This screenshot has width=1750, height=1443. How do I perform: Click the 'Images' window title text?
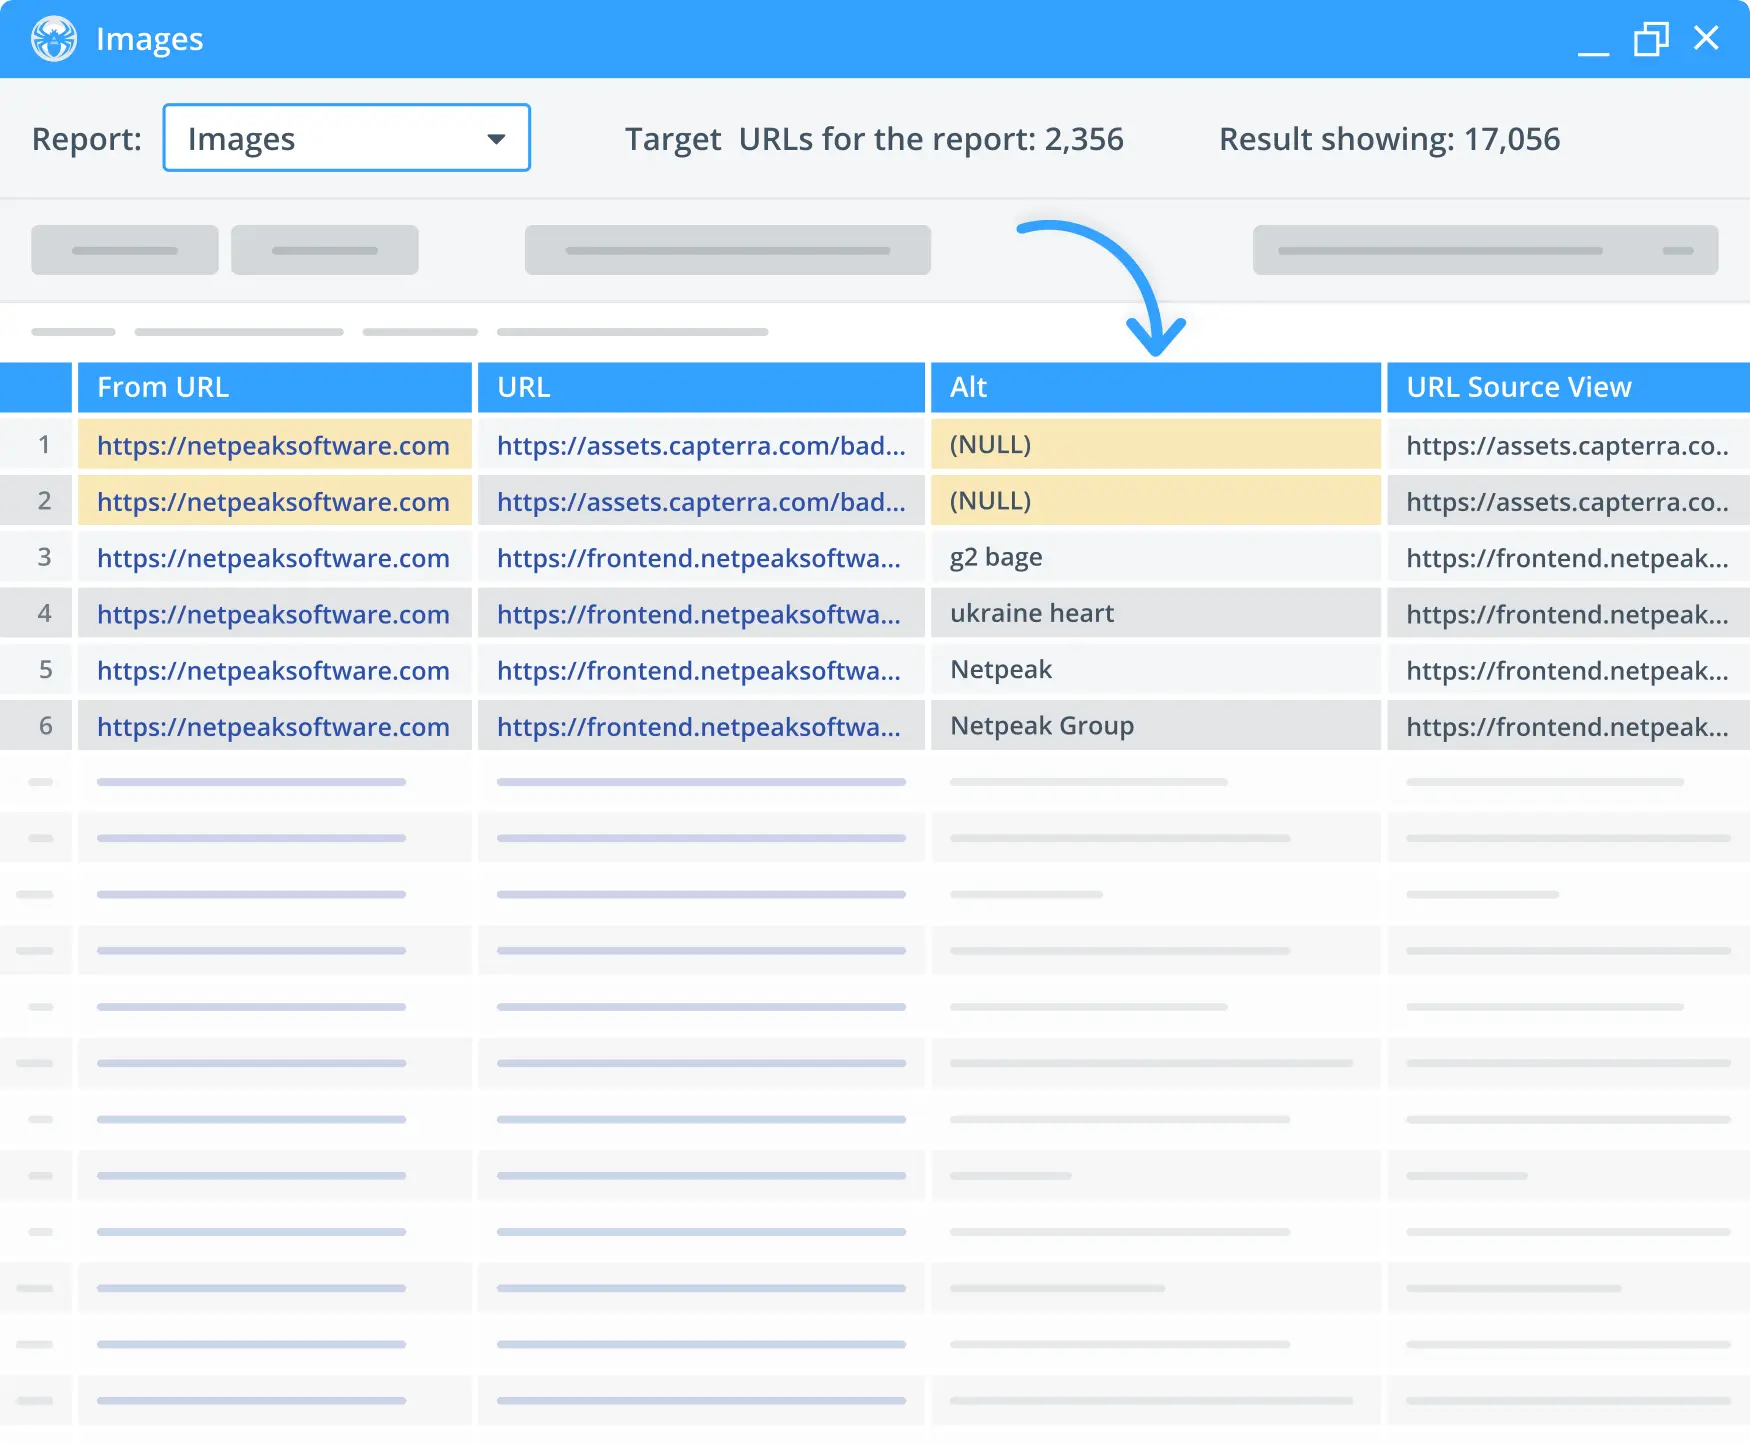click(150, 39)
